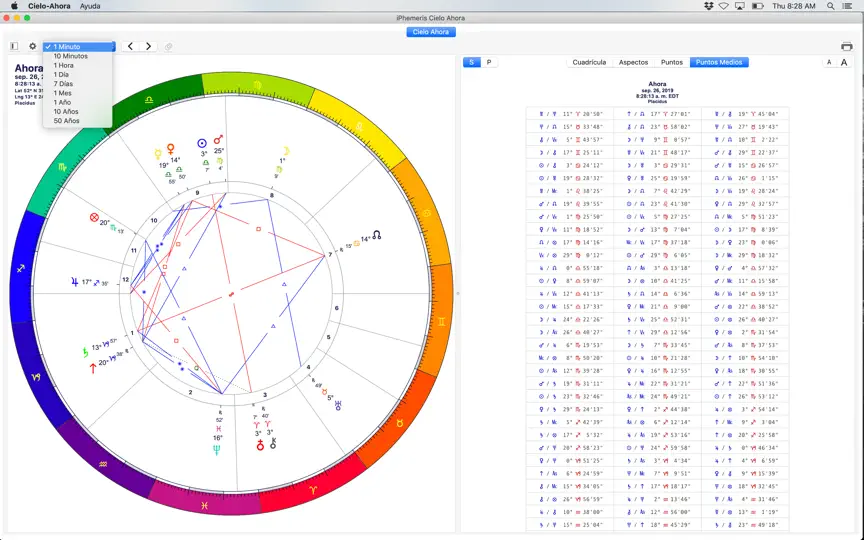Choose 50 Años step interval
Image resolution: width=864 pixels, height=540 pixels.
(x=78, y=121)
